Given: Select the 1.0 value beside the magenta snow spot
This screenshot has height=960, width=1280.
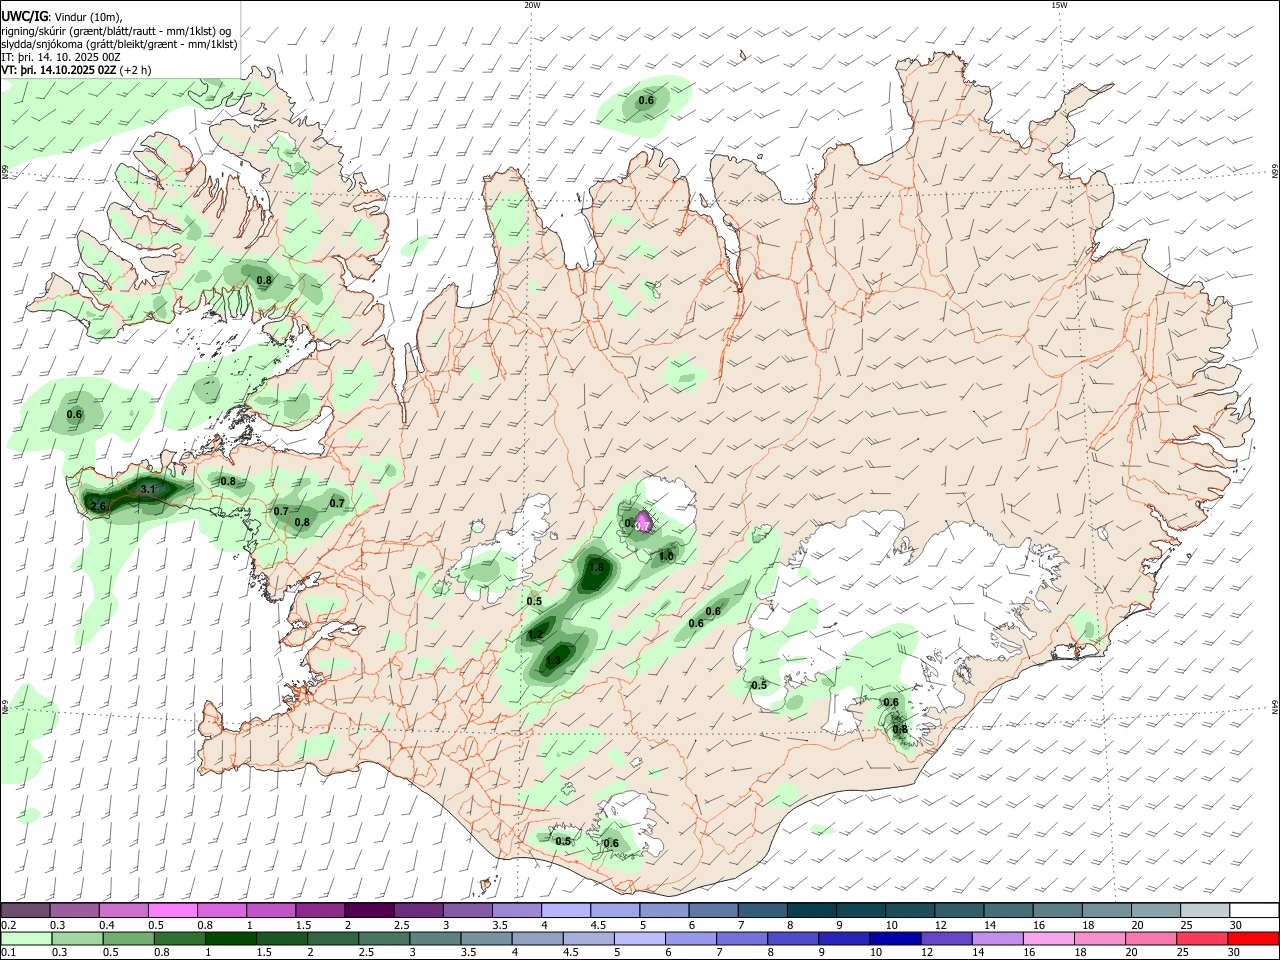Looking at the screenshot, I should click(x=666, y=556).
